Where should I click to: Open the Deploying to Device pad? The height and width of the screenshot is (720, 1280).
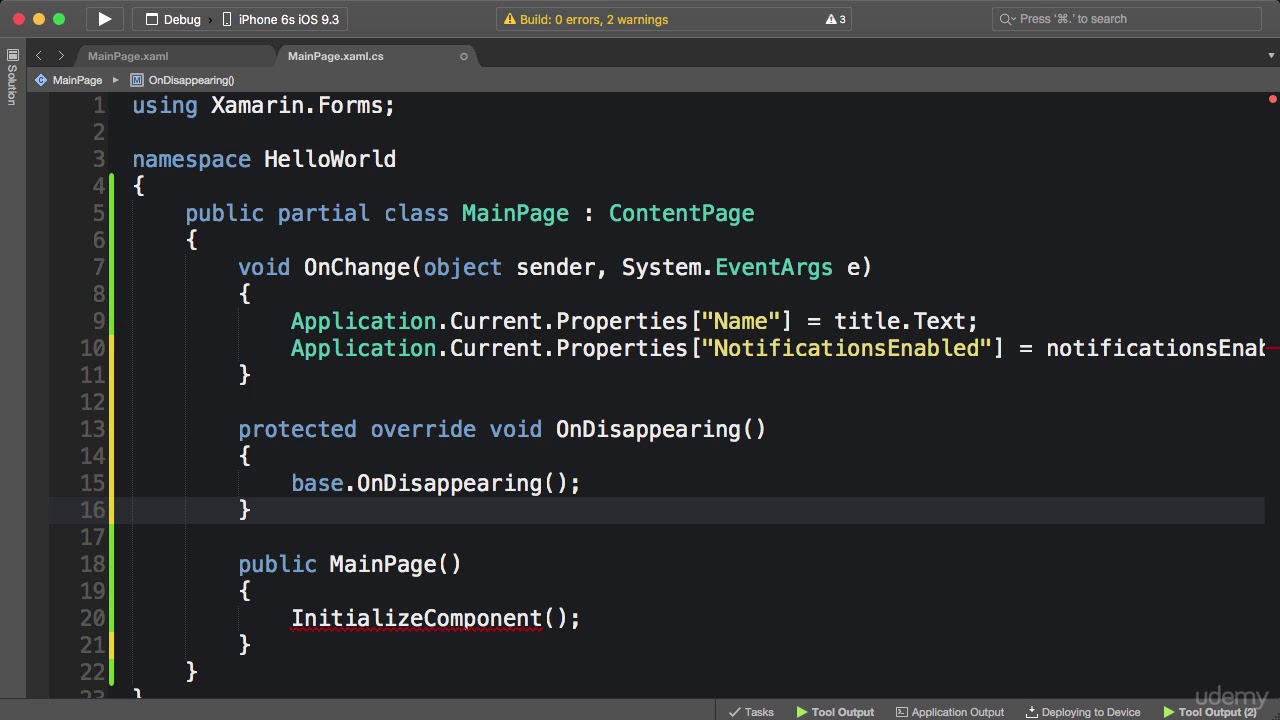click(x=1083, y=712)
